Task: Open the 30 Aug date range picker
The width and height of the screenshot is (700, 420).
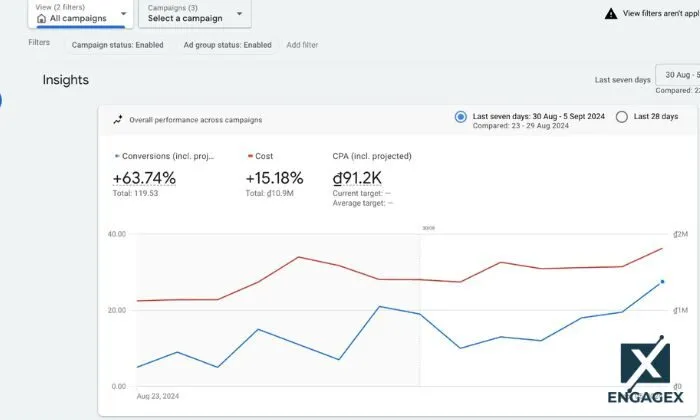Action: click(678, 75)
